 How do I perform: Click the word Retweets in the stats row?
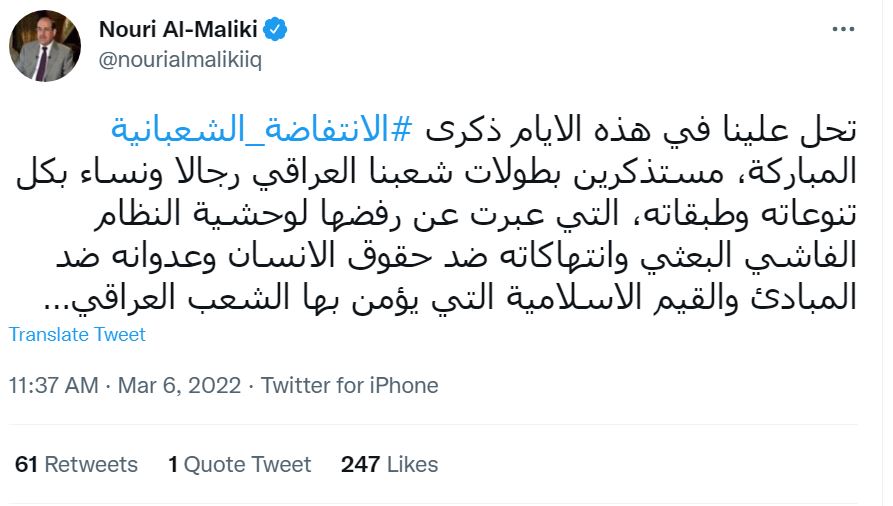point(91,464)
